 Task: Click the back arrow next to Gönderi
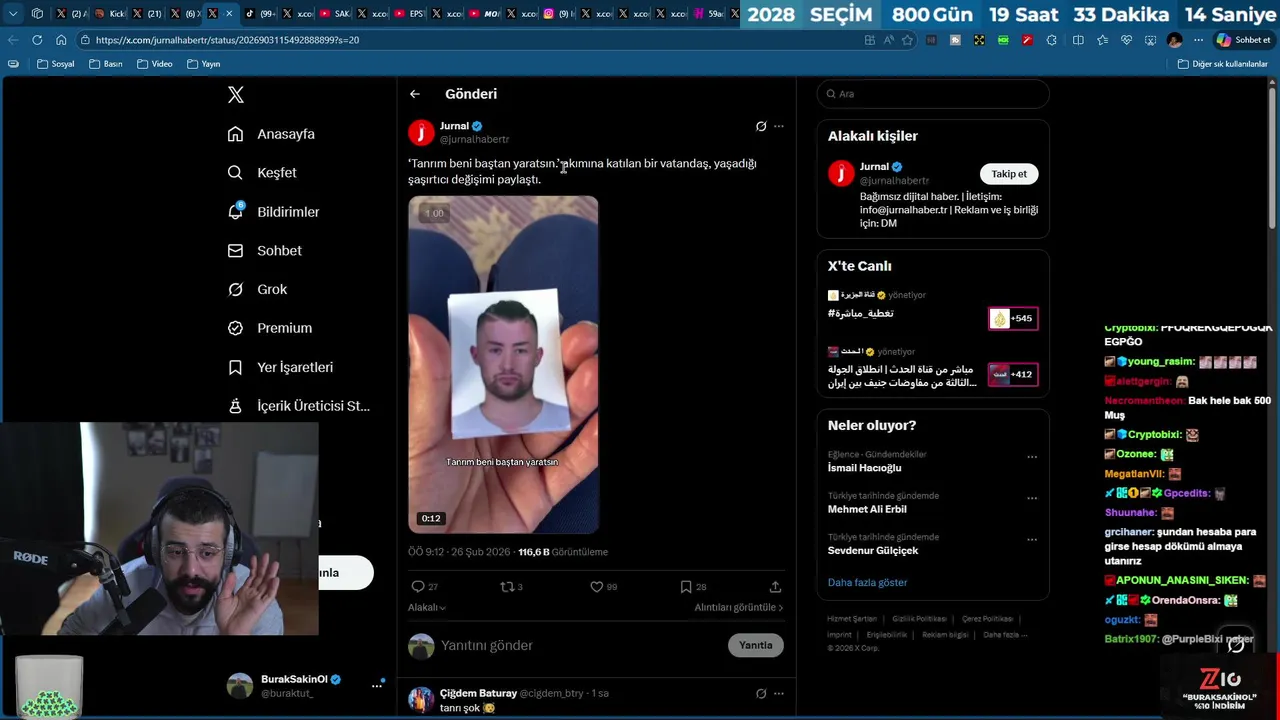415,94
